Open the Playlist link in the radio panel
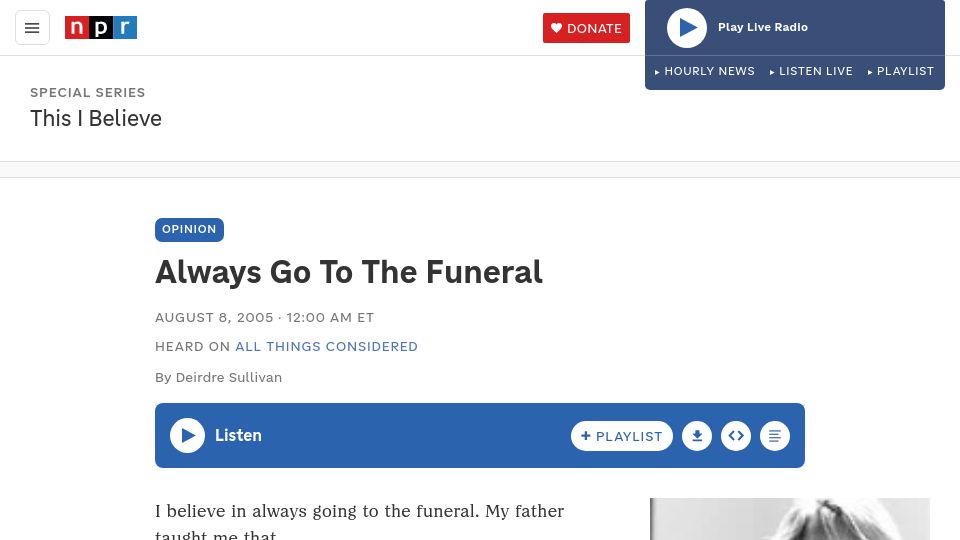960x540 pixels. coord(901,71)
